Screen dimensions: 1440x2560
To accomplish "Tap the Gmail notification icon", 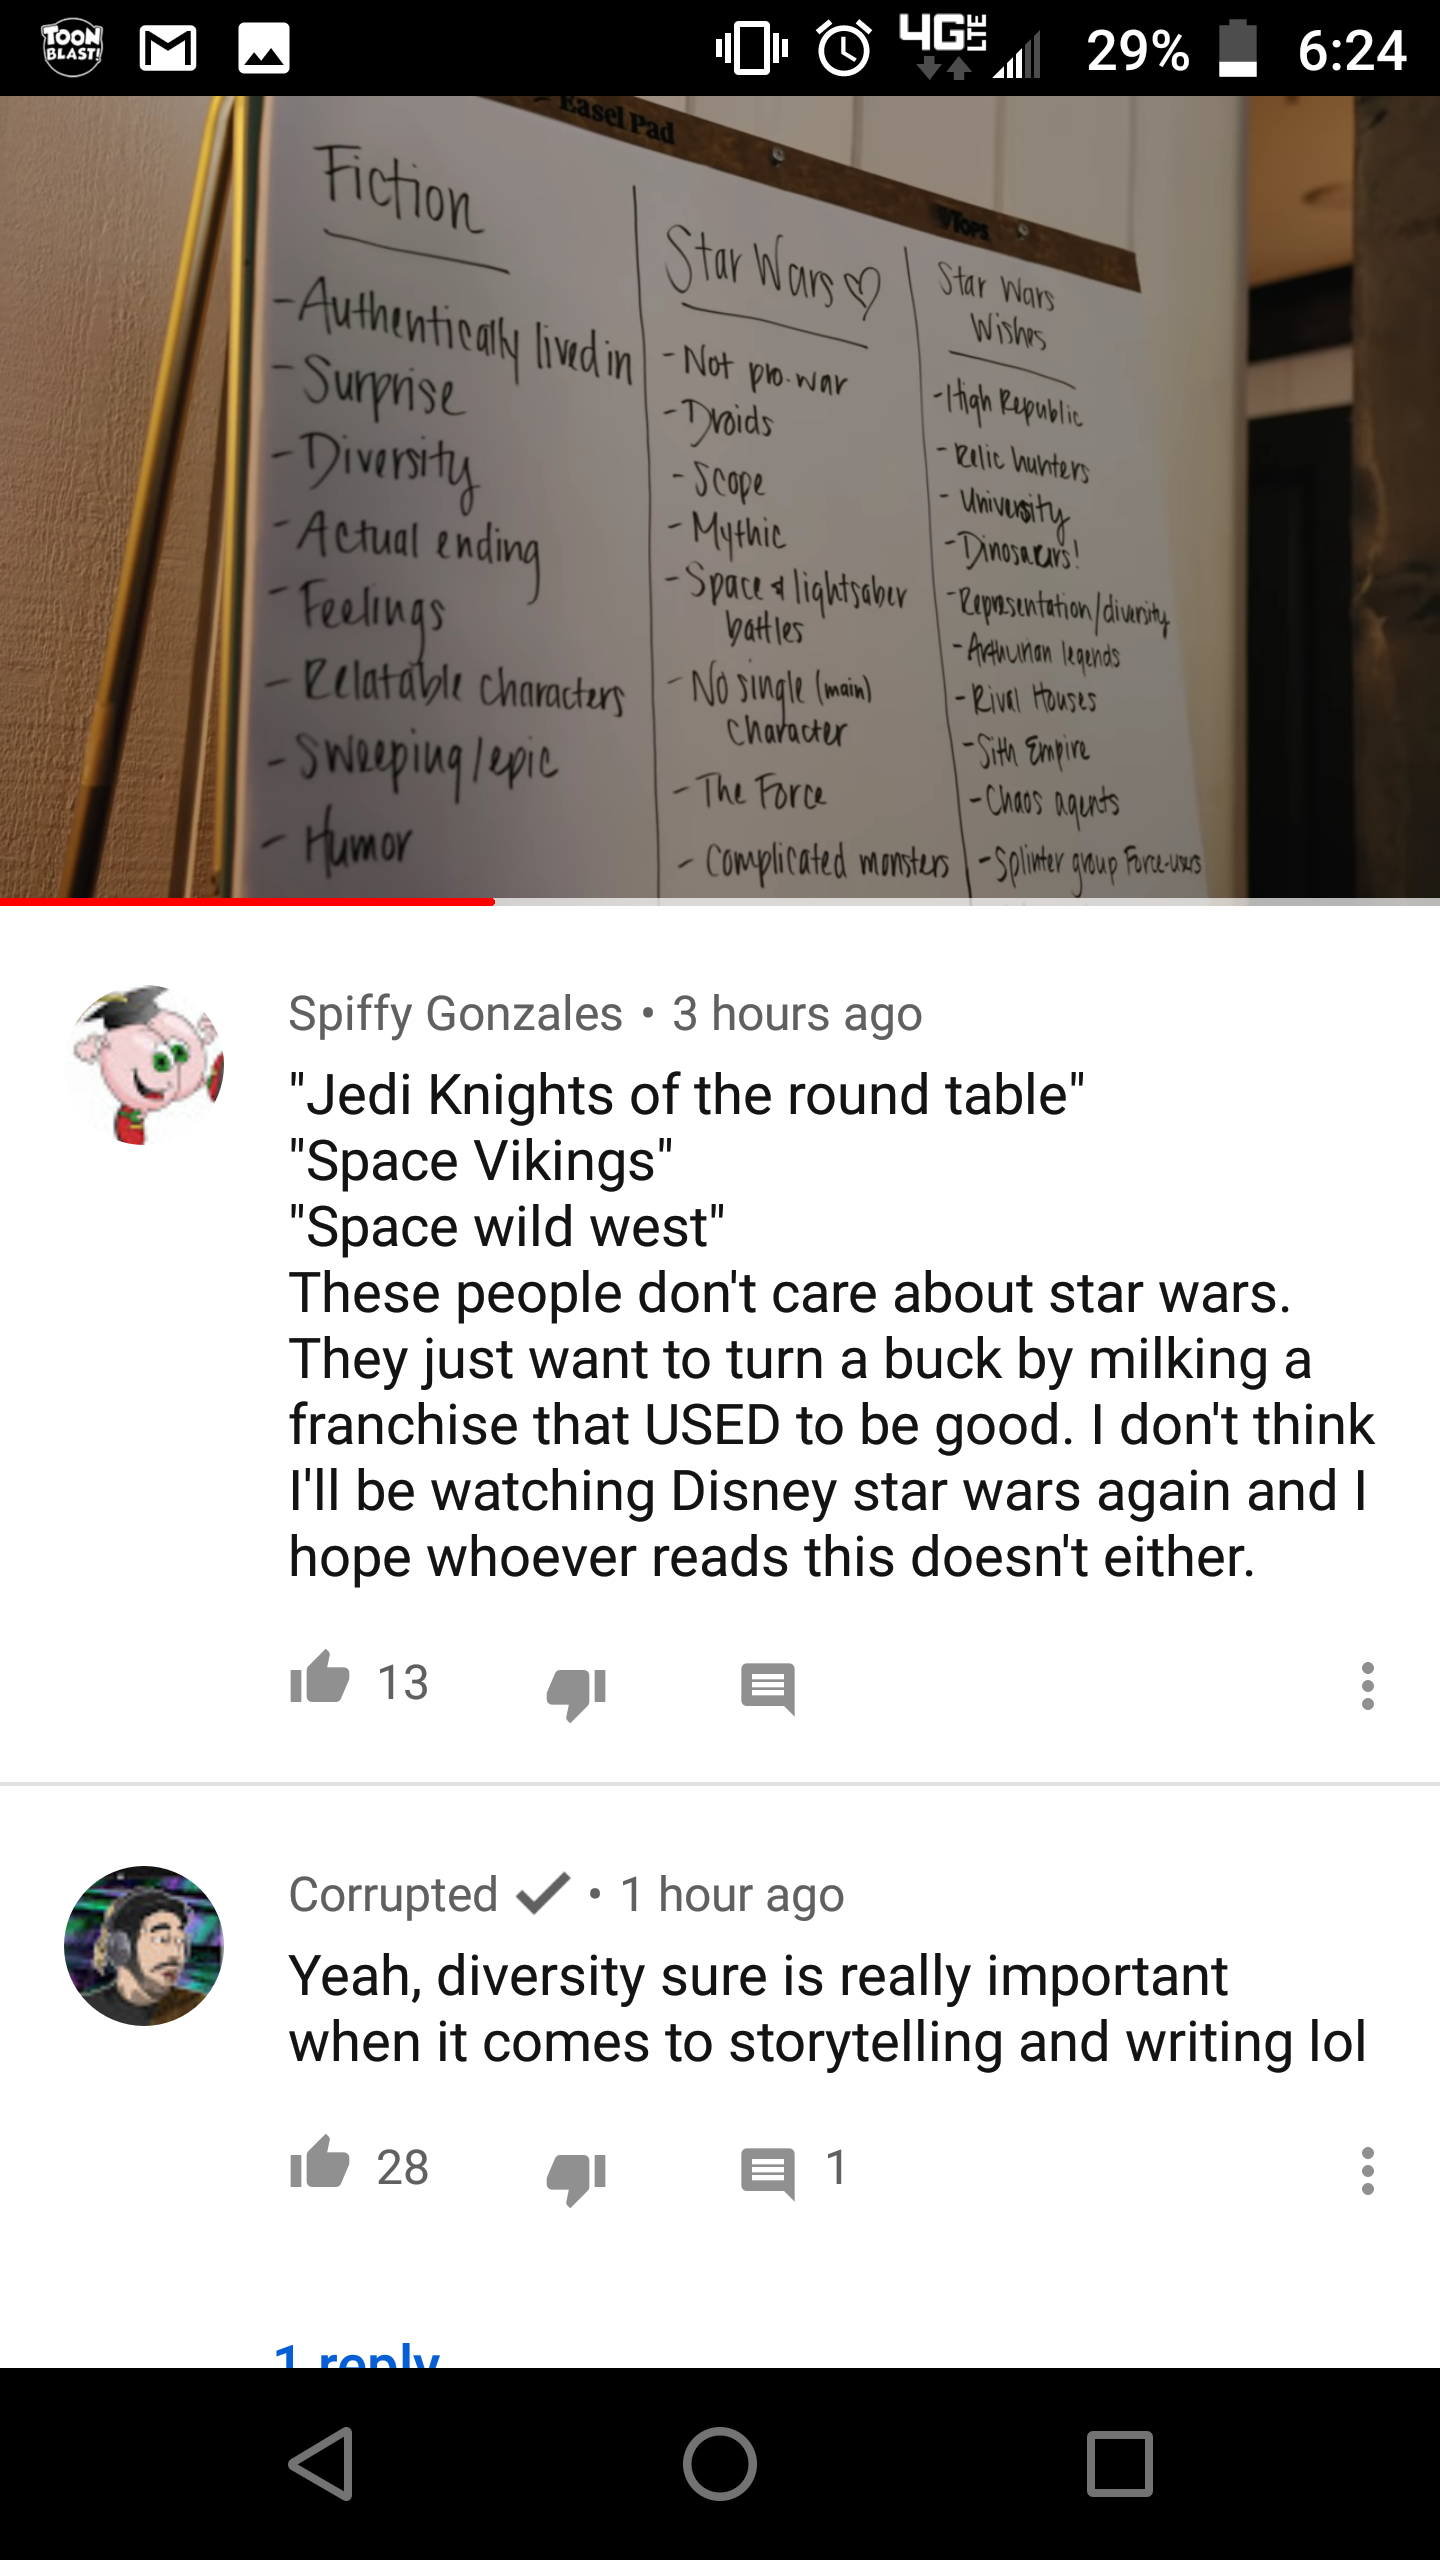I will click(167, 49).
